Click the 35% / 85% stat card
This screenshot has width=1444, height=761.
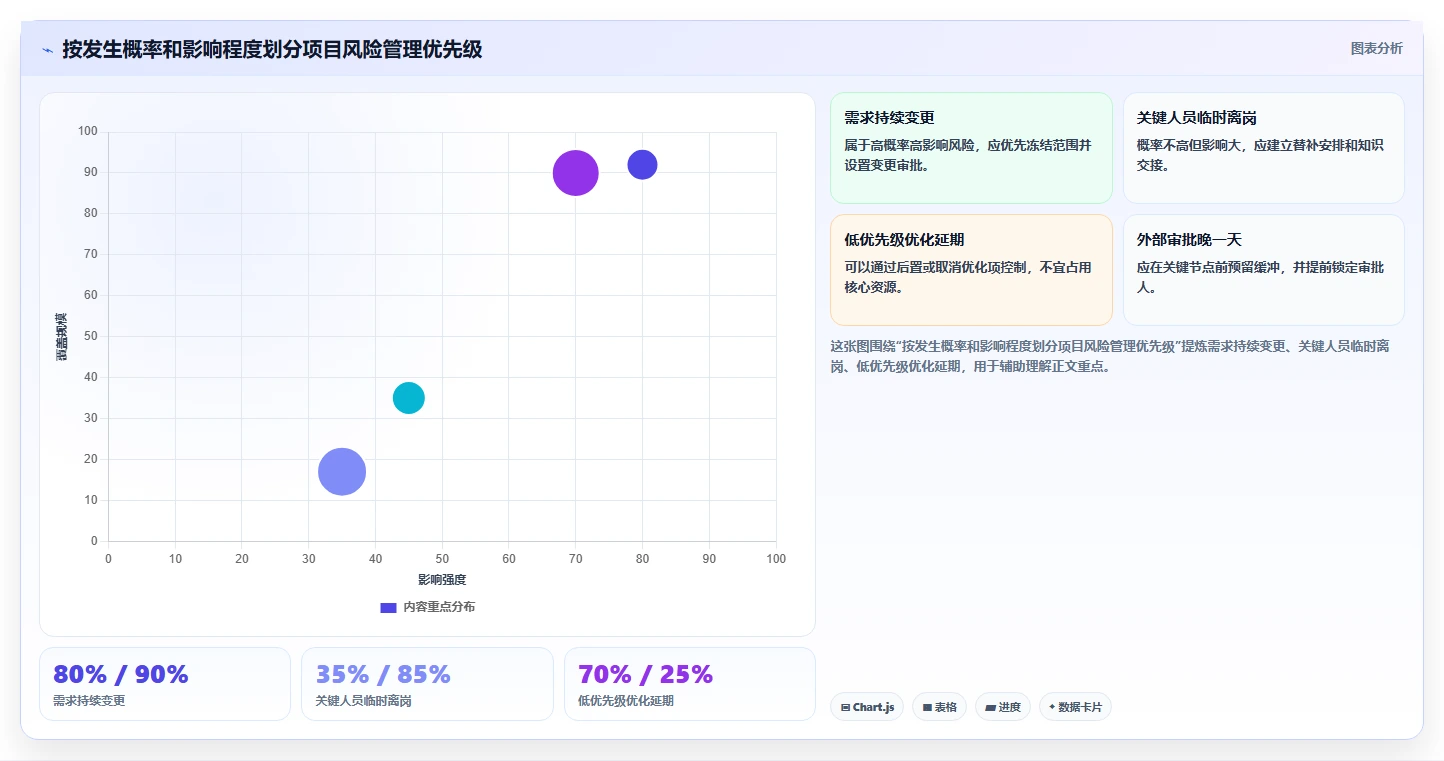point(427,684)
